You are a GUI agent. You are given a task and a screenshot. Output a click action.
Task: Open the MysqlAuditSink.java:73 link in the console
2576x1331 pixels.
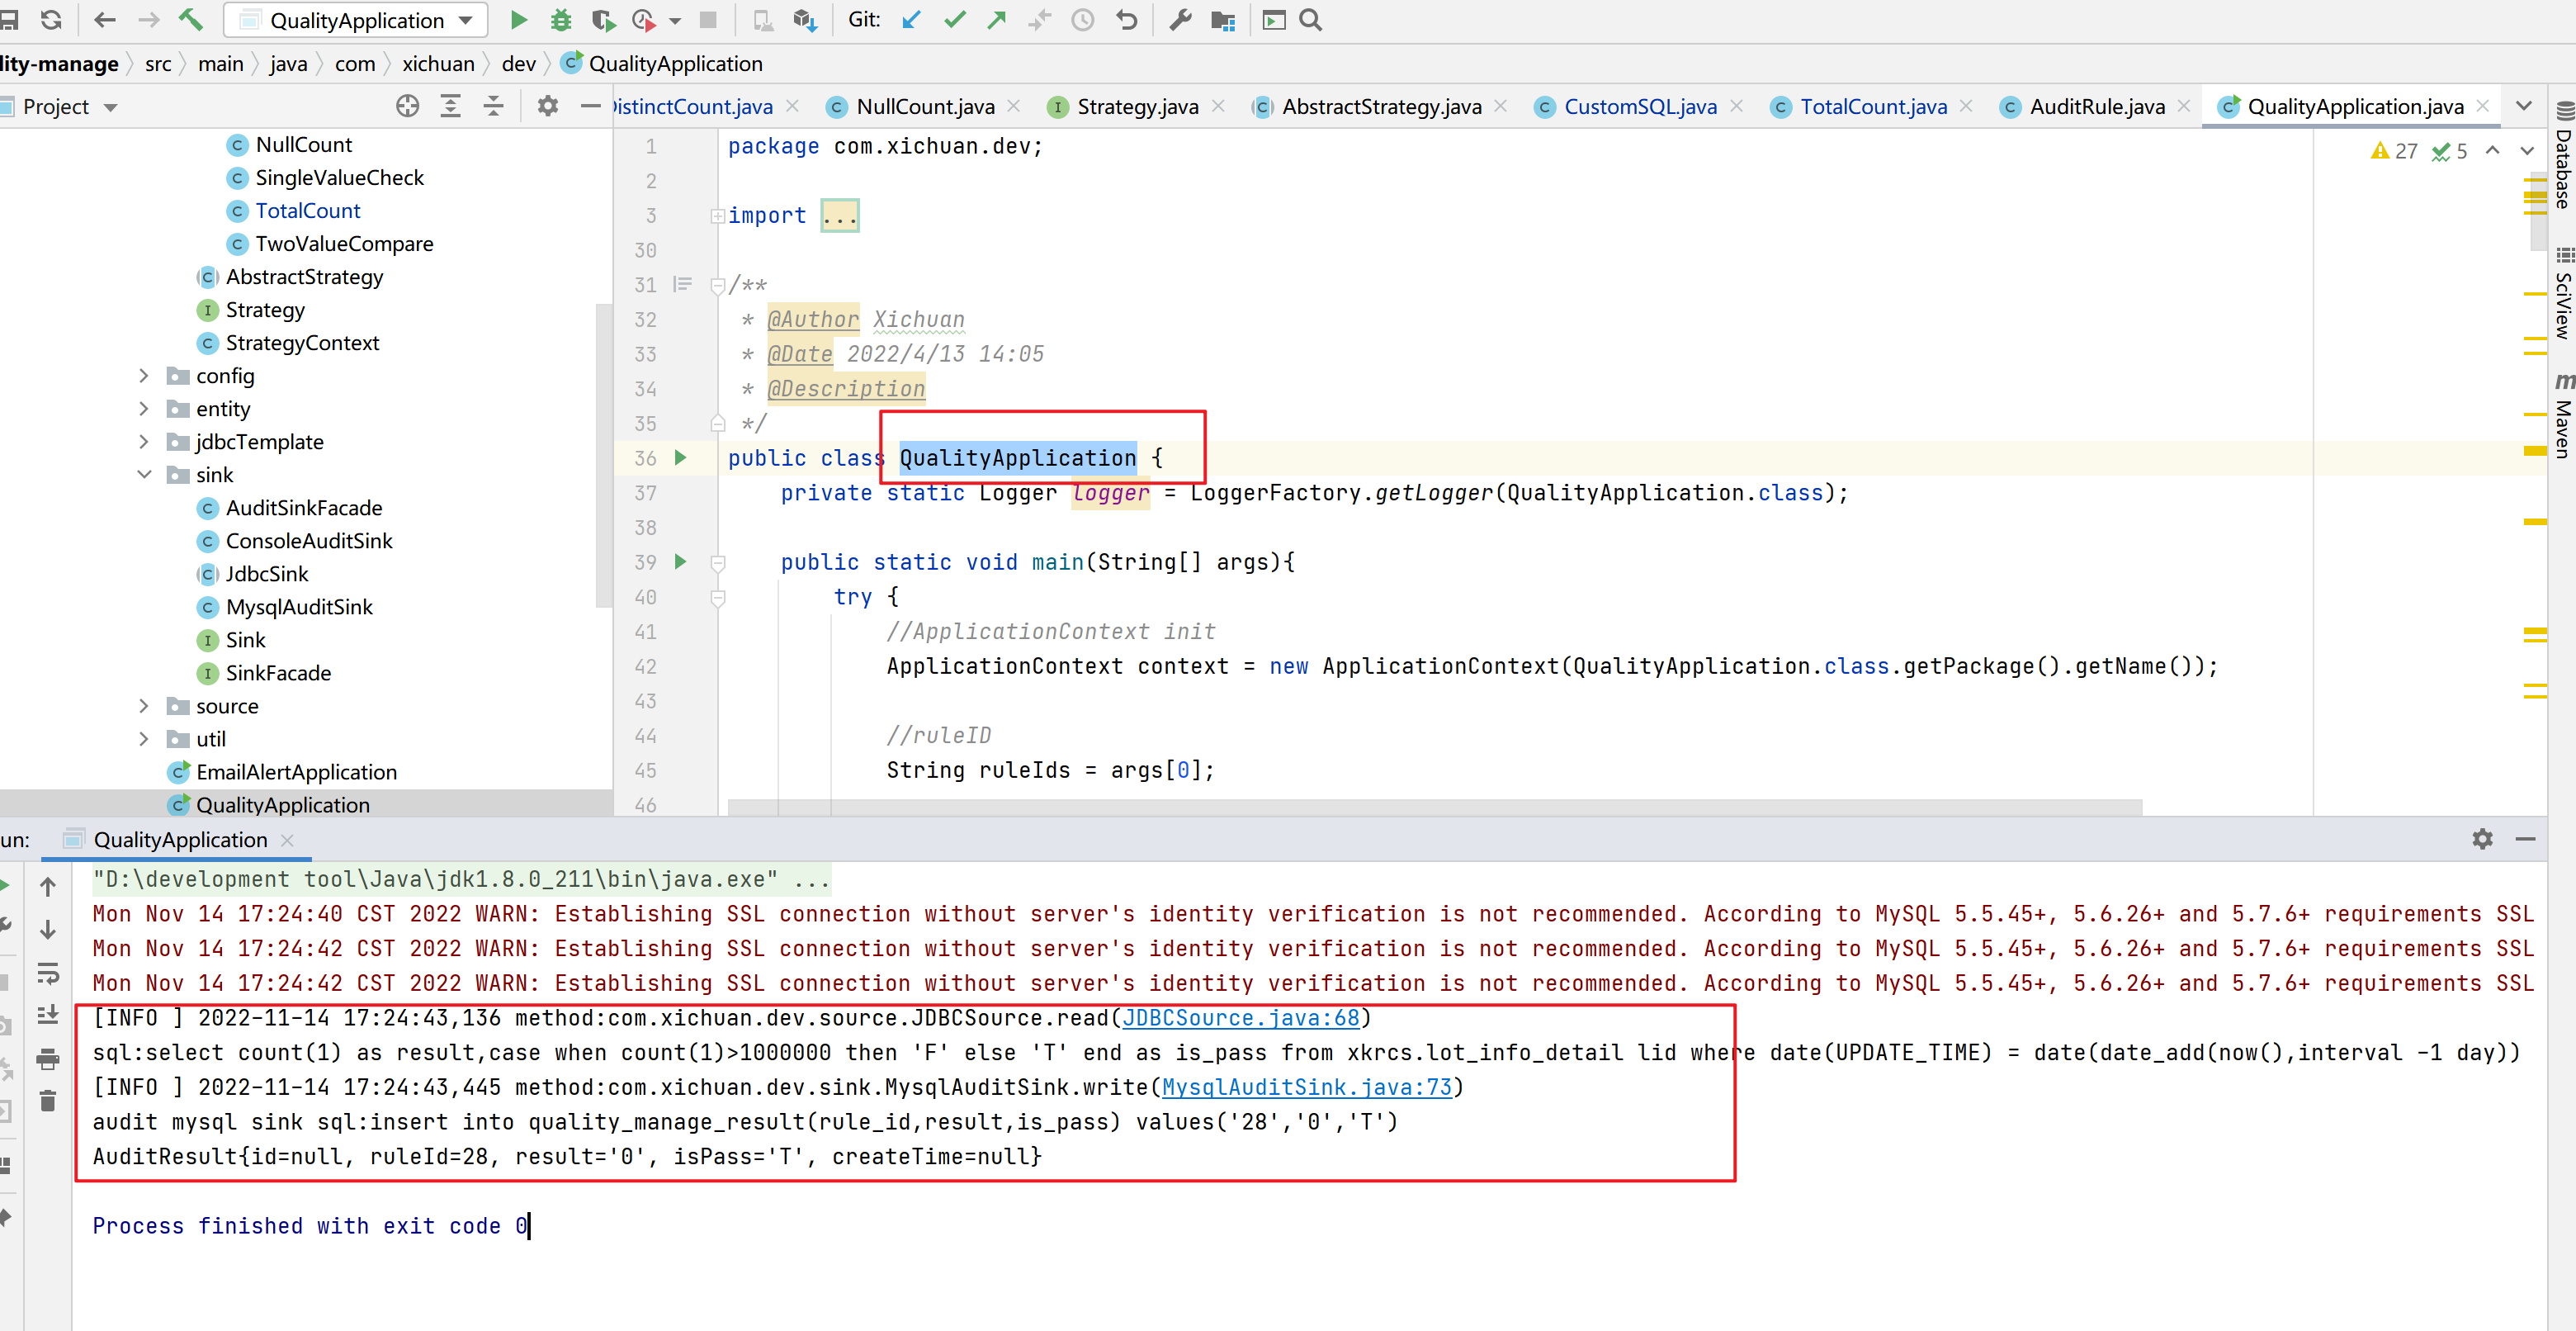coord(1306,1087)
